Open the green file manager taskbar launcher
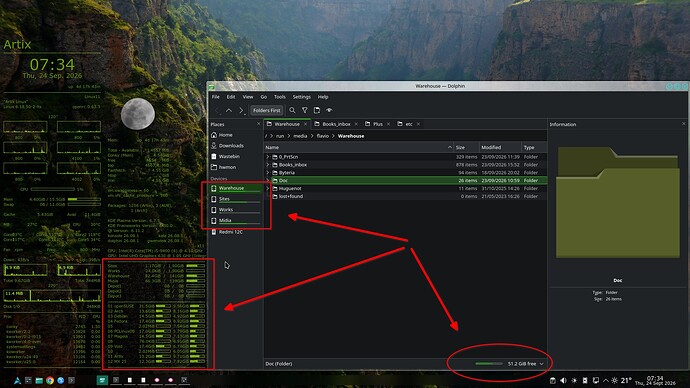This screenshot has width=690, height=388. 39,381
